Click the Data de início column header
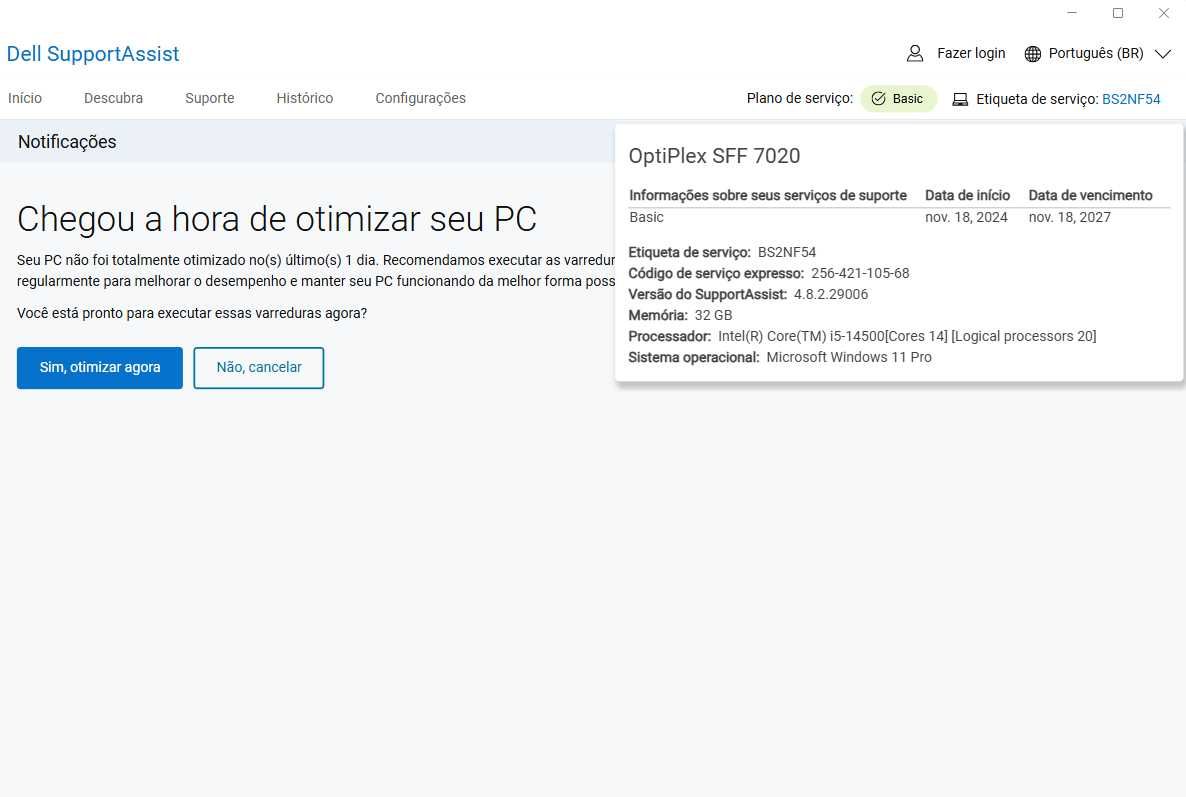This screenshot has width=1186, height=797. [967, 195]
